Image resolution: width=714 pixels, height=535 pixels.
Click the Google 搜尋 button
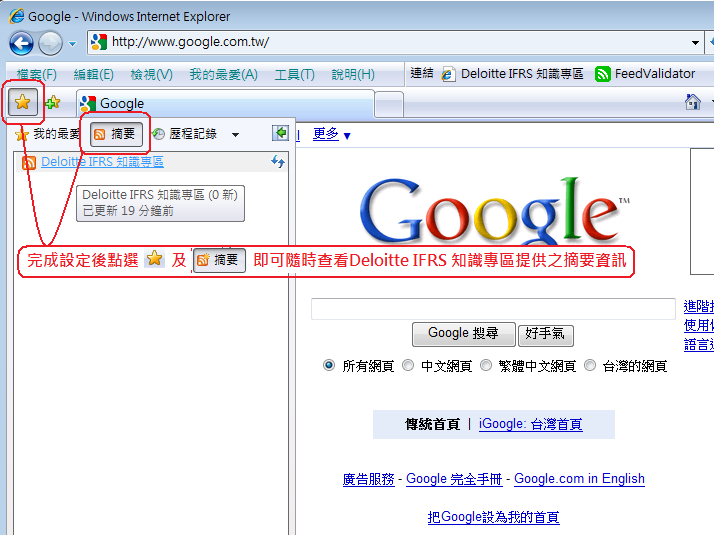coord(464,335)
